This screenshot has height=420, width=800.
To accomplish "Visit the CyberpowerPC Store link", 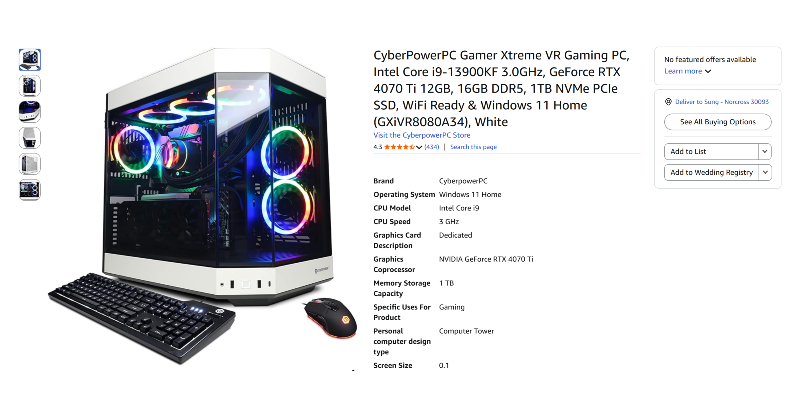I will 421,135.
